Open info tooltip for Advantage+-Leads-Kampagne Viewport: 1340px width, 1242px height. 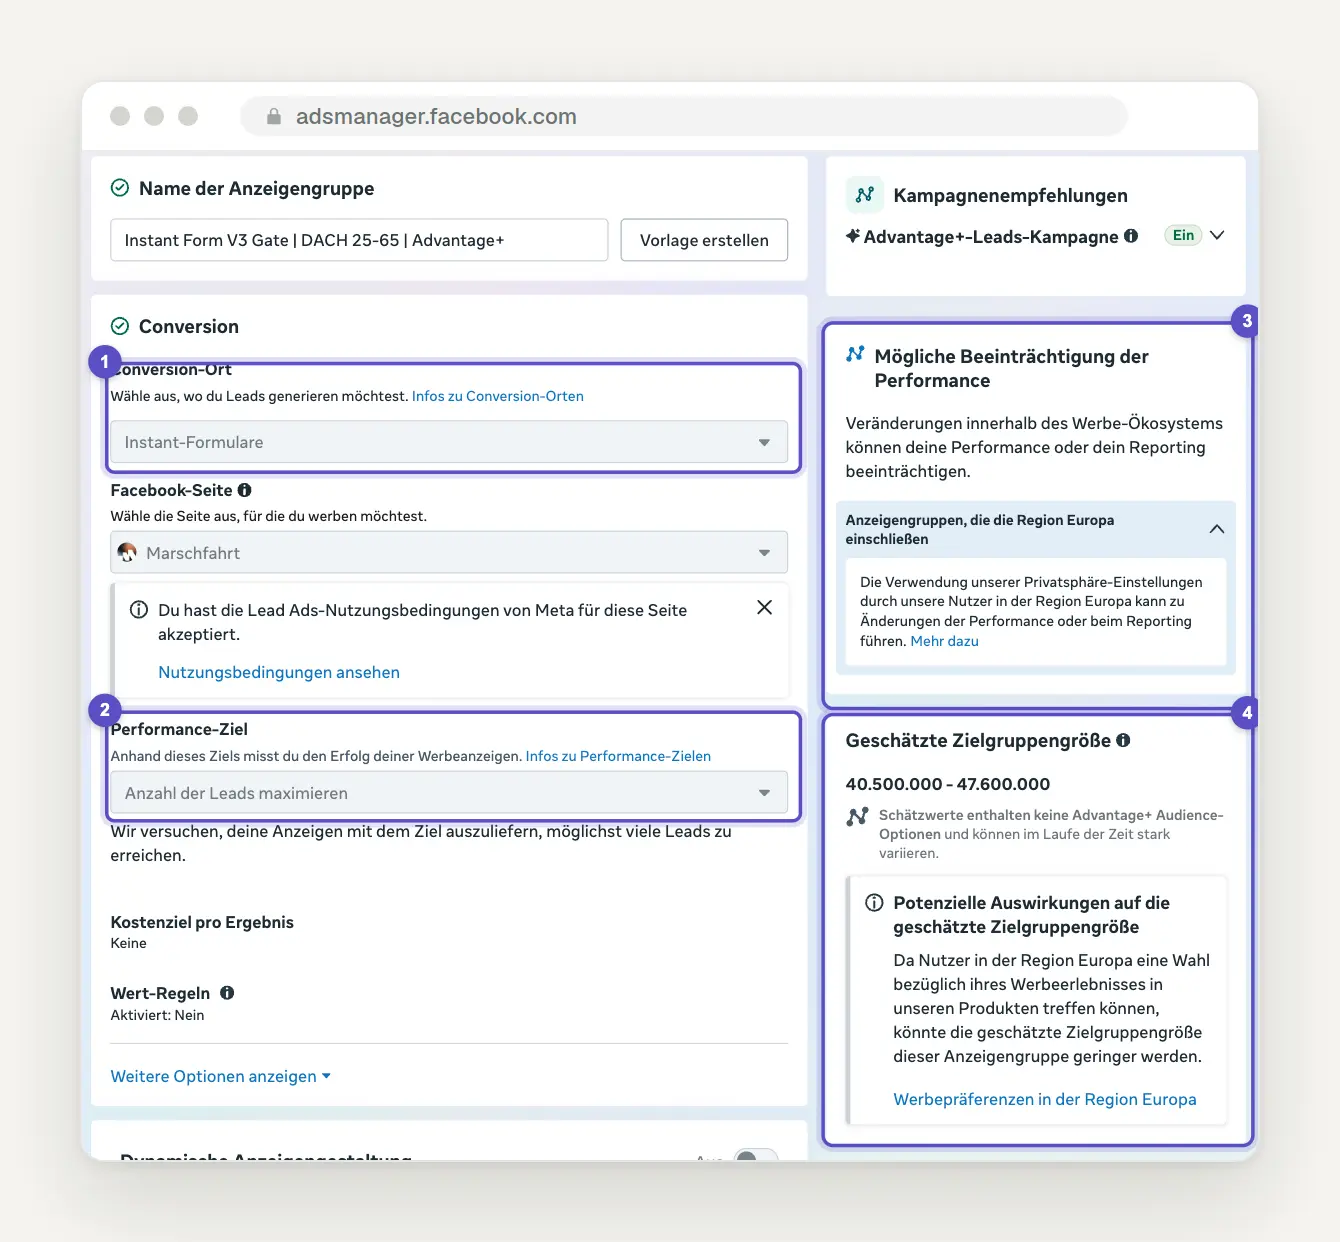(x=1131, y=236)
